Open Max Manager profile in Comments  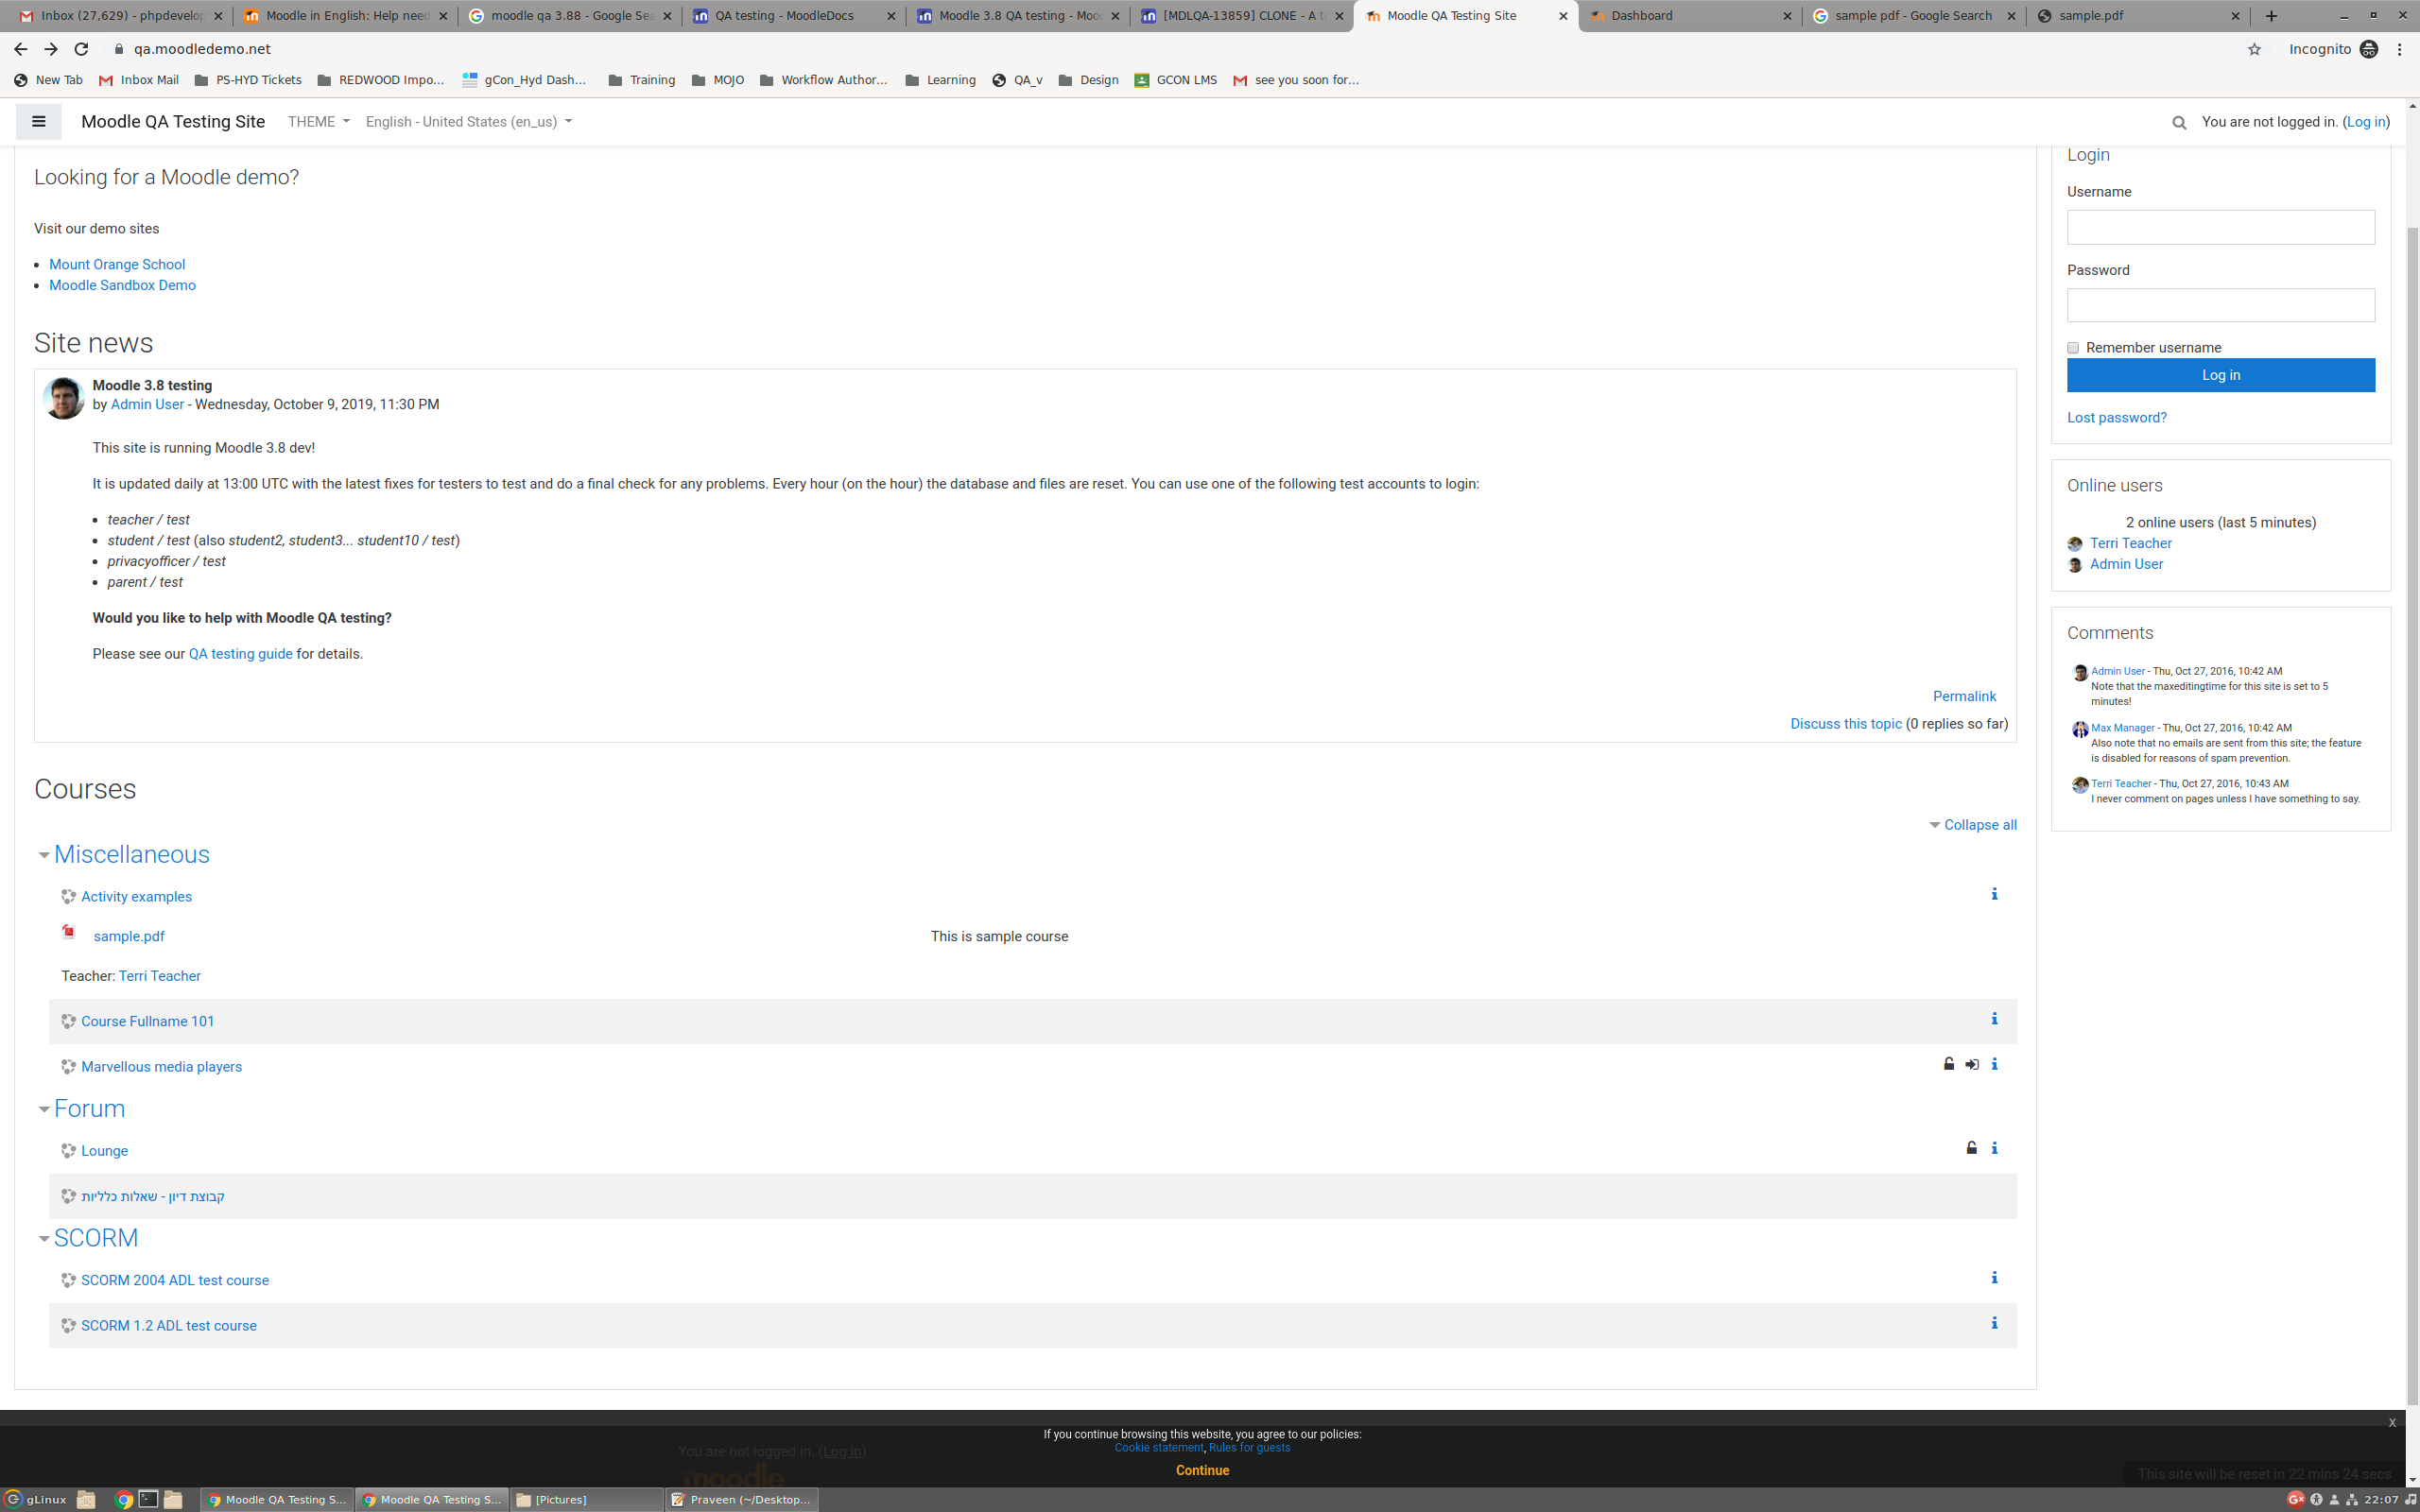2122,728
